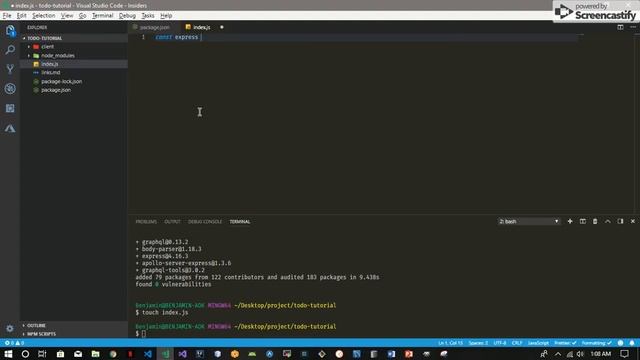
Task: Open the Mail app on the taskbar
Action: [78, 354]
